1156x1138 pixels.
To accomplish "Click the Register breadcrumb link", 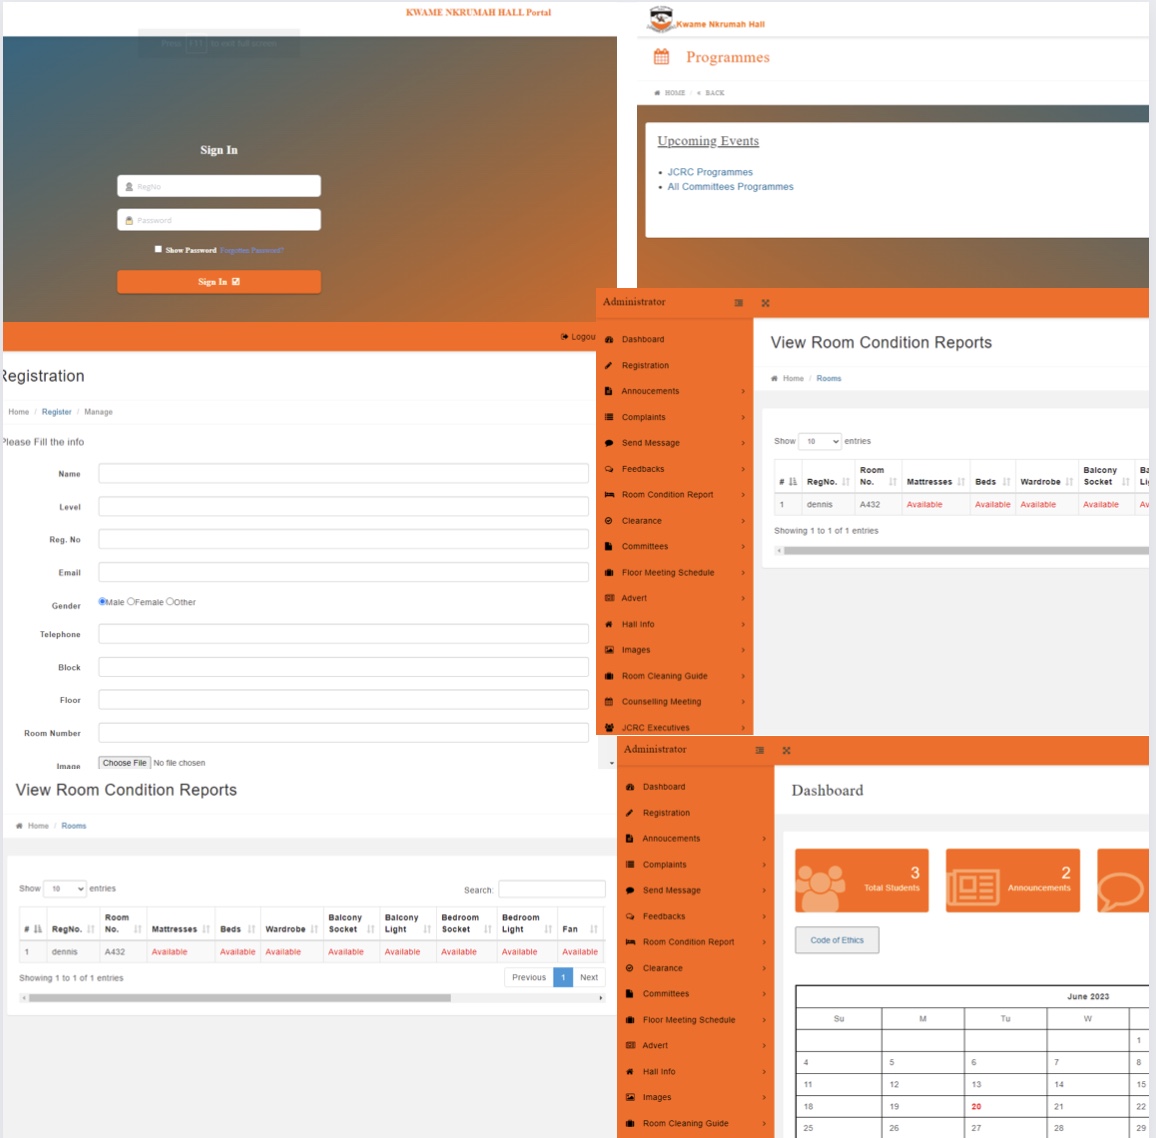I will coord(57,412).
